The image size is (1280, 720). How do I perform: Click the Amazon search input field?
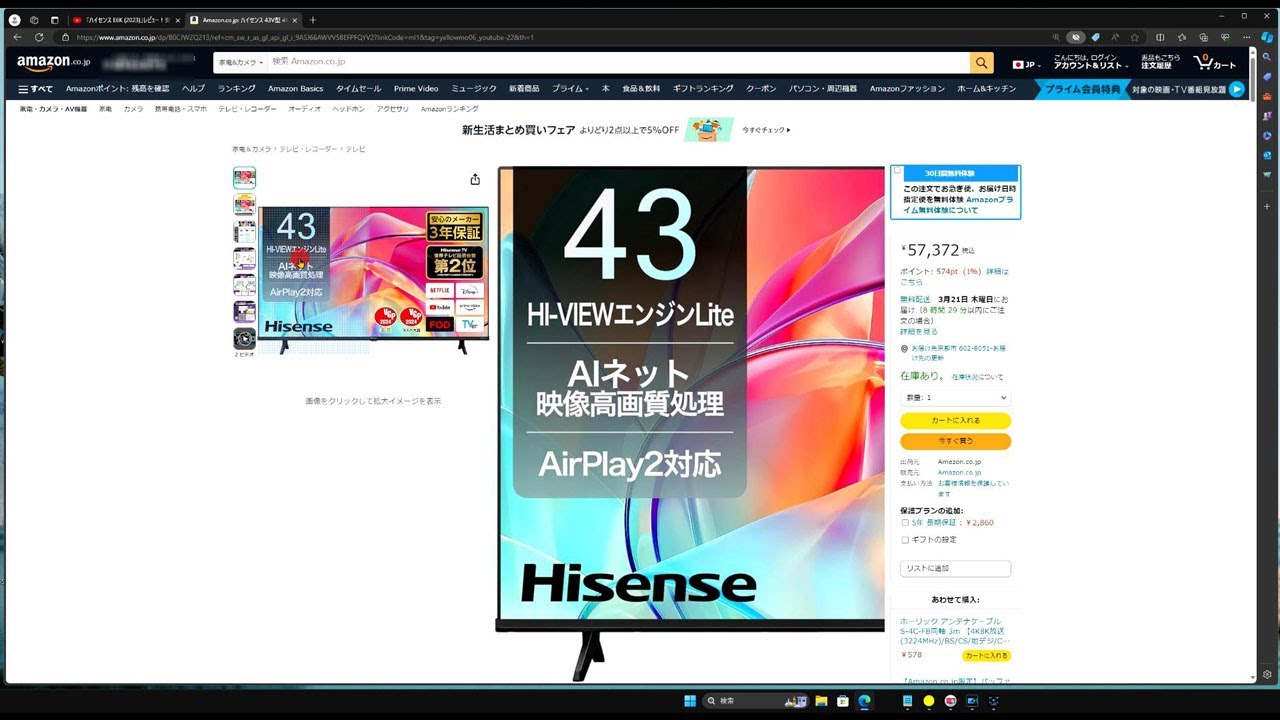(617, 63)
